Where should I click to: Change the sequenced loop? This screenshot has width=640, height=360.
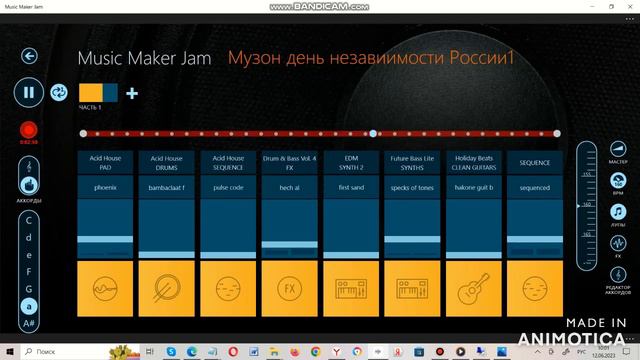pyautogui.click(x=535, y=187)
